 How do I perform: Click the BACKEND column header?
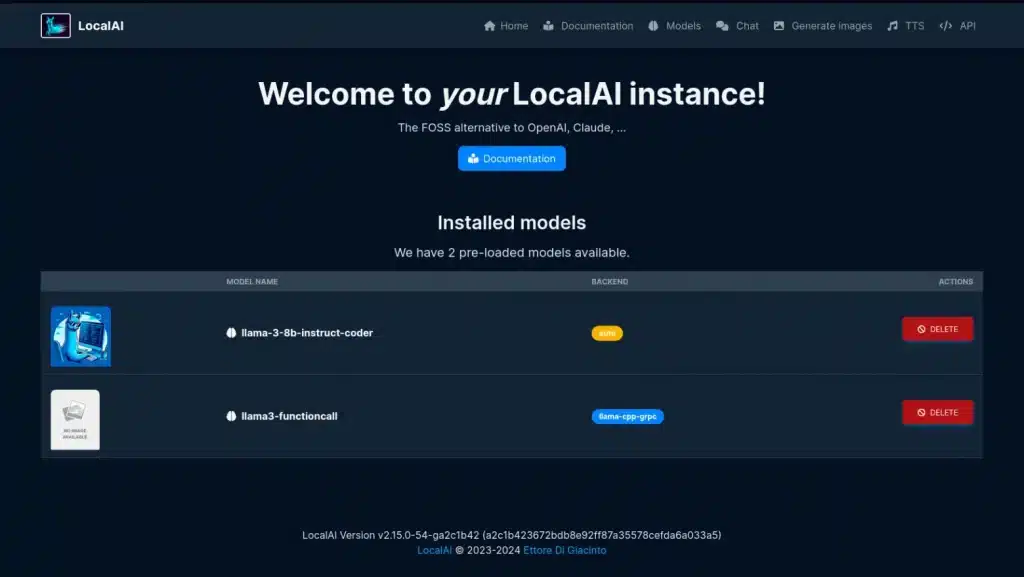[609, 282]
